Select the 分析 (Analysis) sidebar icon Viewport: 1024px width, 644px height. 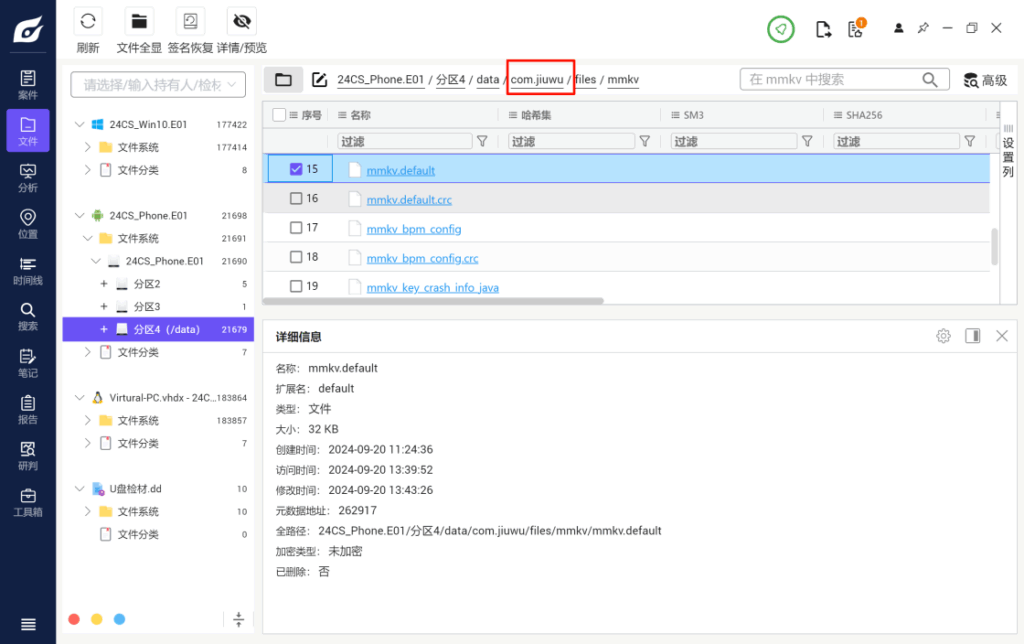click(x=26, y=176)
